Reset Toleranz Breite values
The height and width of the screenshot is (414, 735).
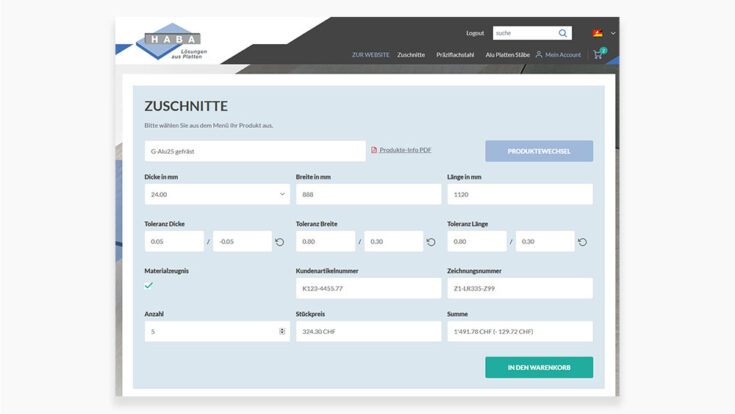[431, 242]
